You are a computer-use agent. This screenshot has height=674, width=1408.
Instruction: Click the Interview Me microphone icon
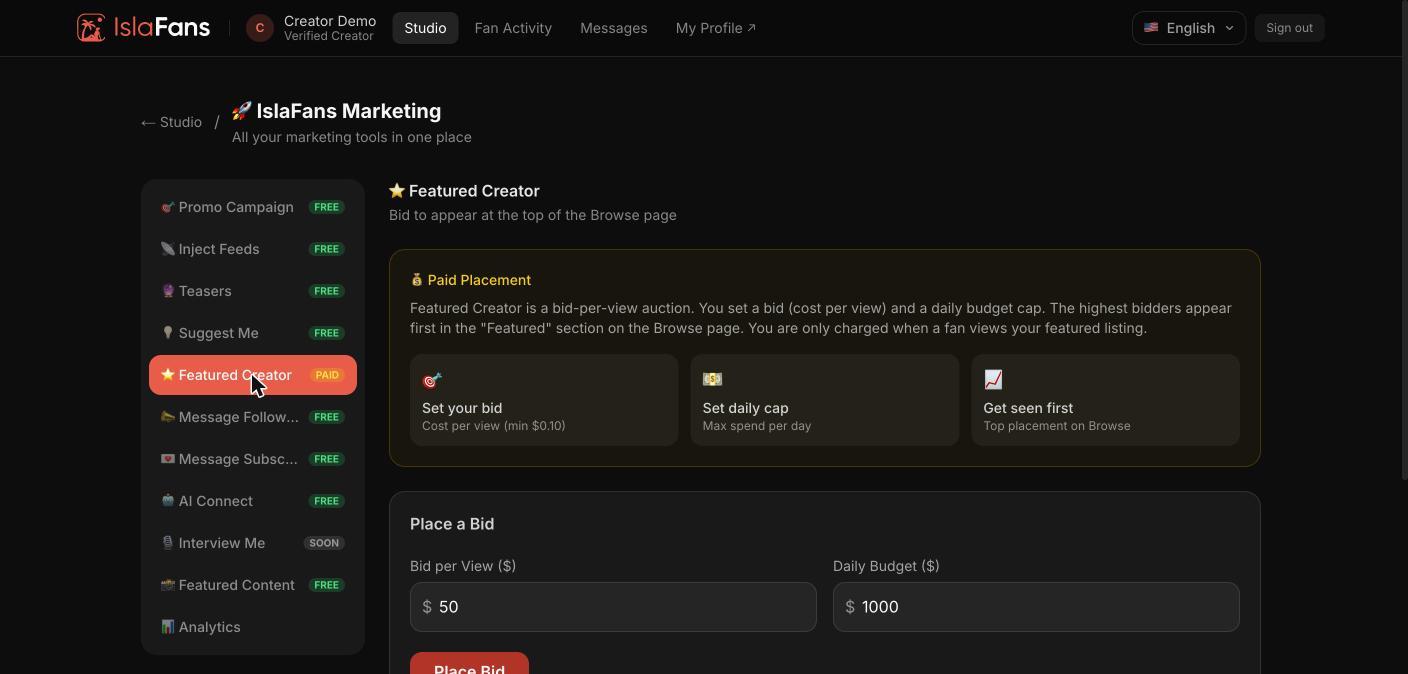tap(167, 543)
